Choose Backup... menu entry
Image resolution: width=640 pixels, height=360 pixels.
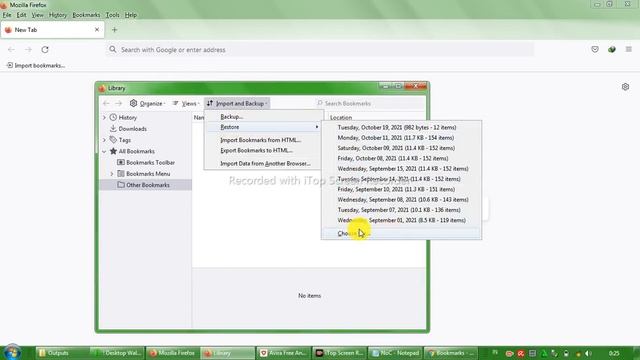tap(264, 117)
